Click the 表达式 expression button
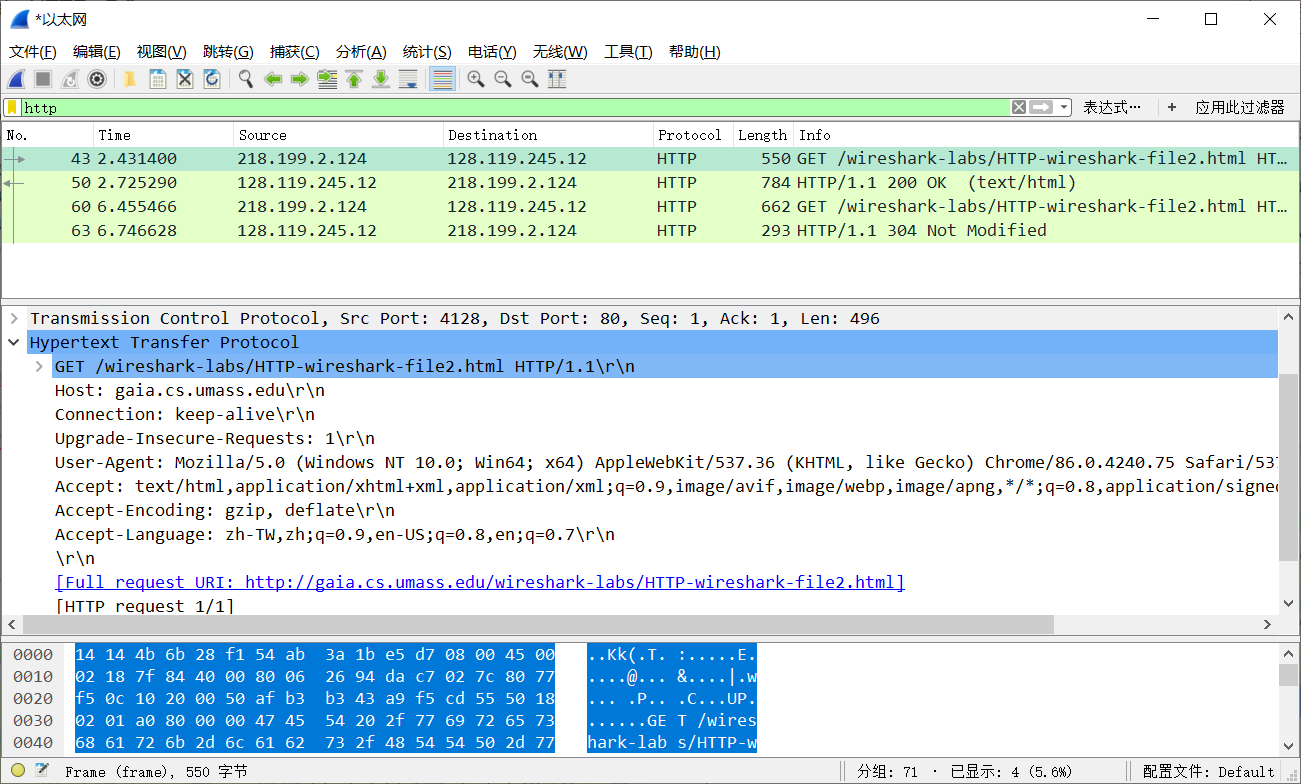This screenshot has width=1301, height=784. (1112, 107)
